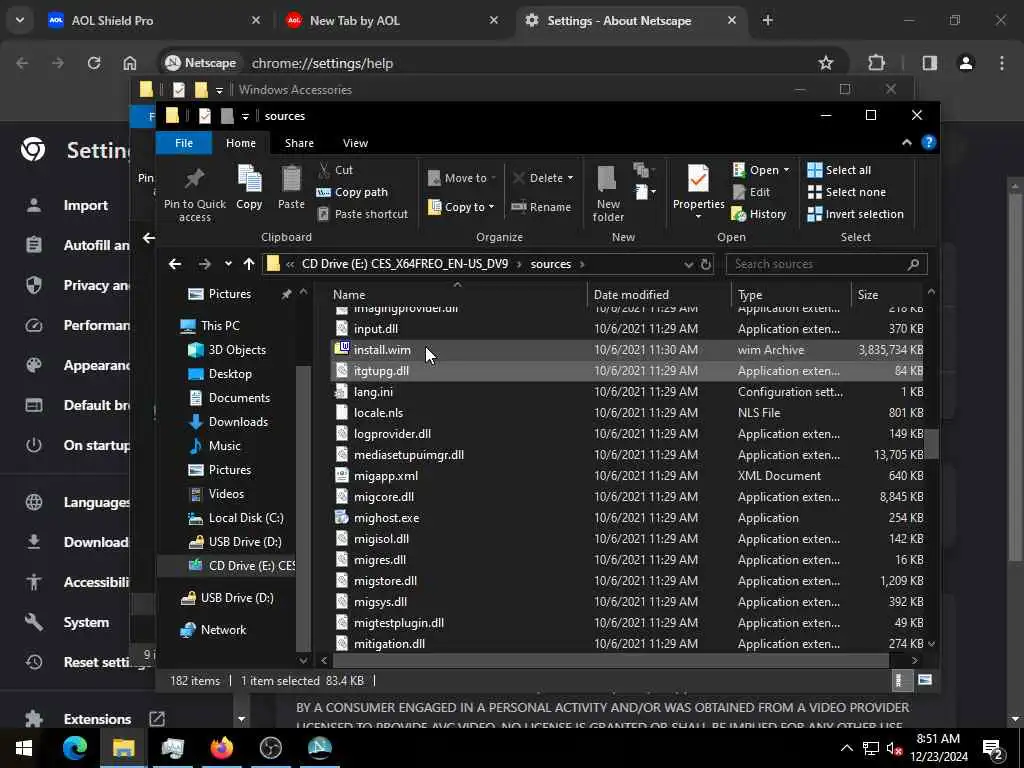Switch to the AOL Shield Pro tab

[155, 21]
